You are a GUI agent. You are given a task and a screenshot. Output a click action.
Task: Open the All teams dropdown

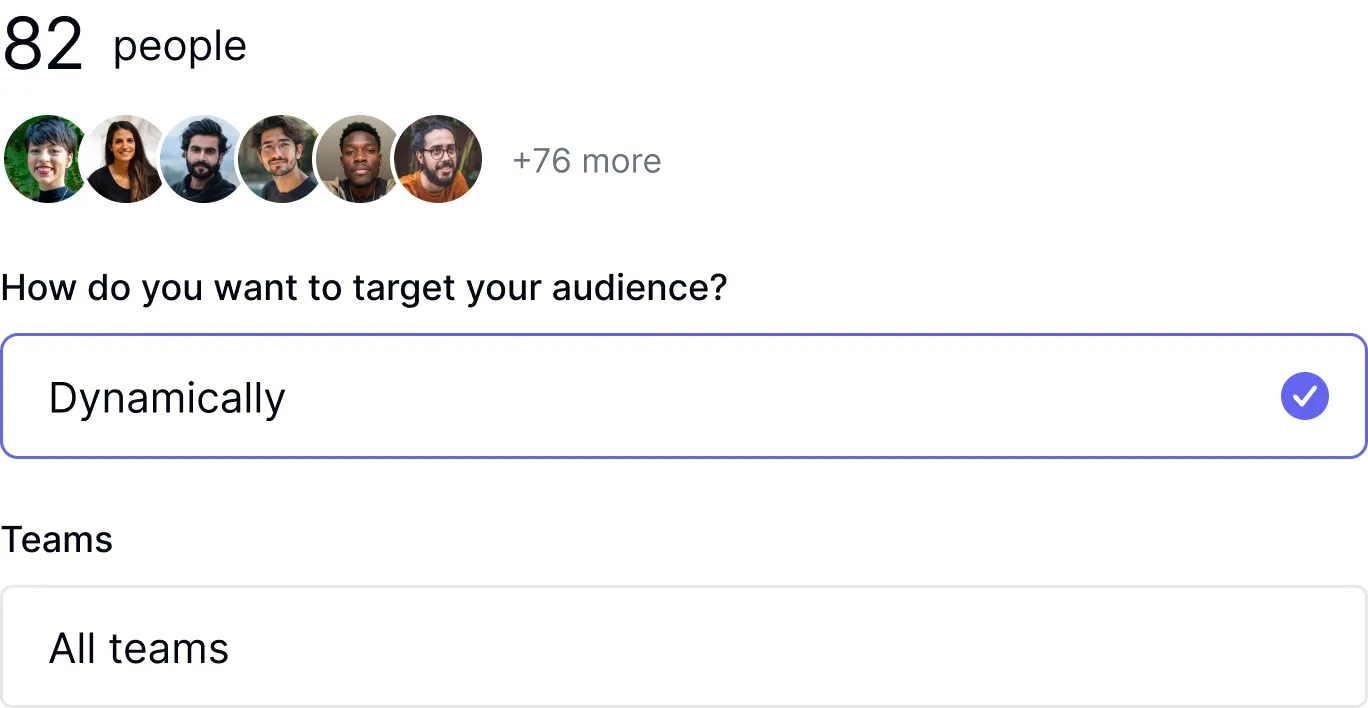[683, 647]
